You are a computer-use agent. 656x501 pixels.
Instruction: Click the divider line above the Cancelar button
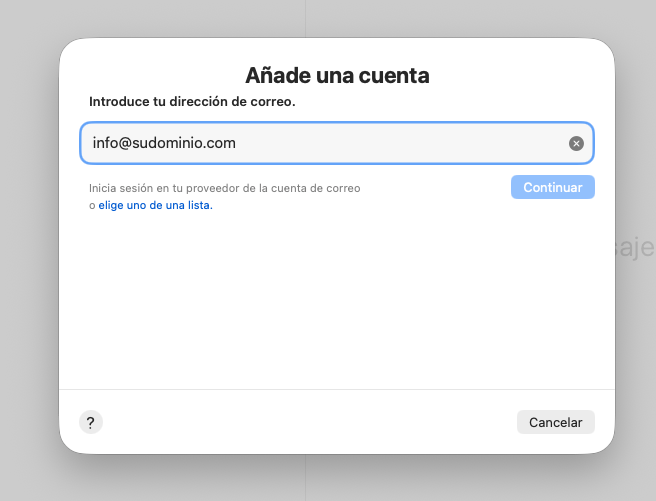tap(336, 389)
